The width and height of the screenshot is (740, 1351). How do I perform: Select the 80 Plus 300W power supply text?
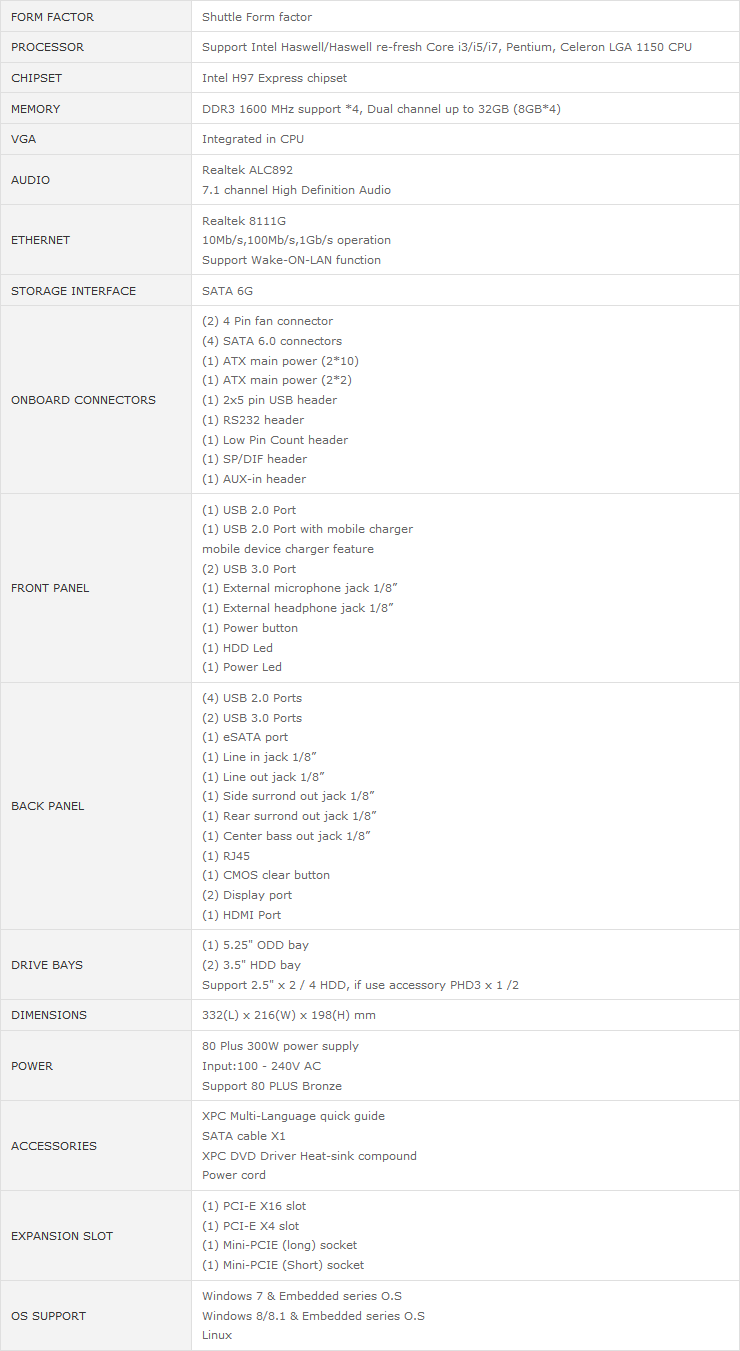click(280, 1046)
